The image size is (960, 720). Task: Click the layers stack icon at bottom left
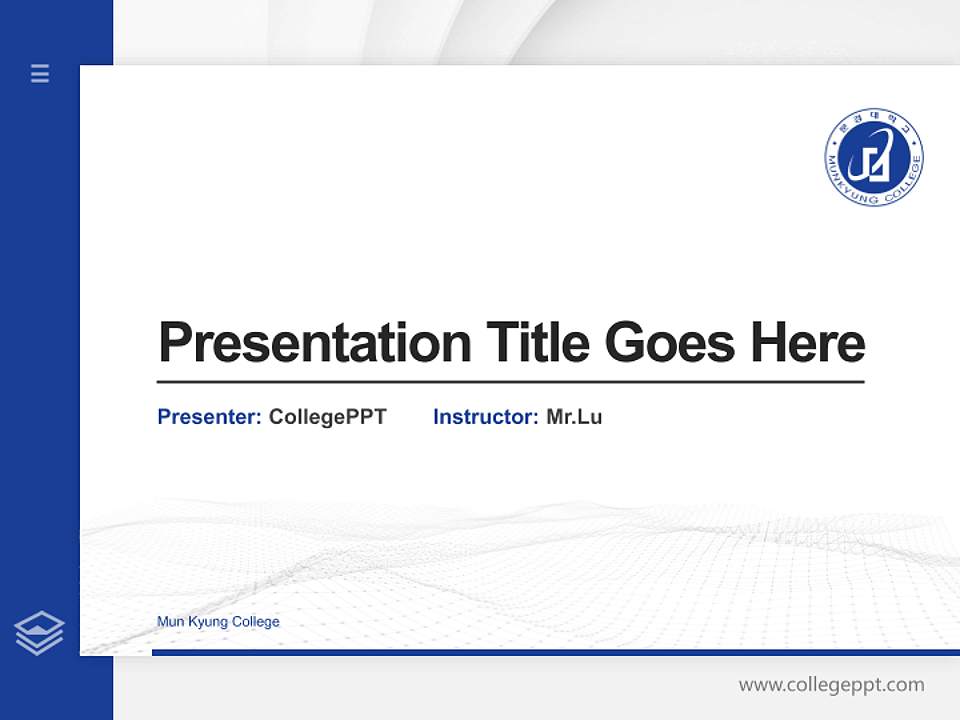[40, 631]
